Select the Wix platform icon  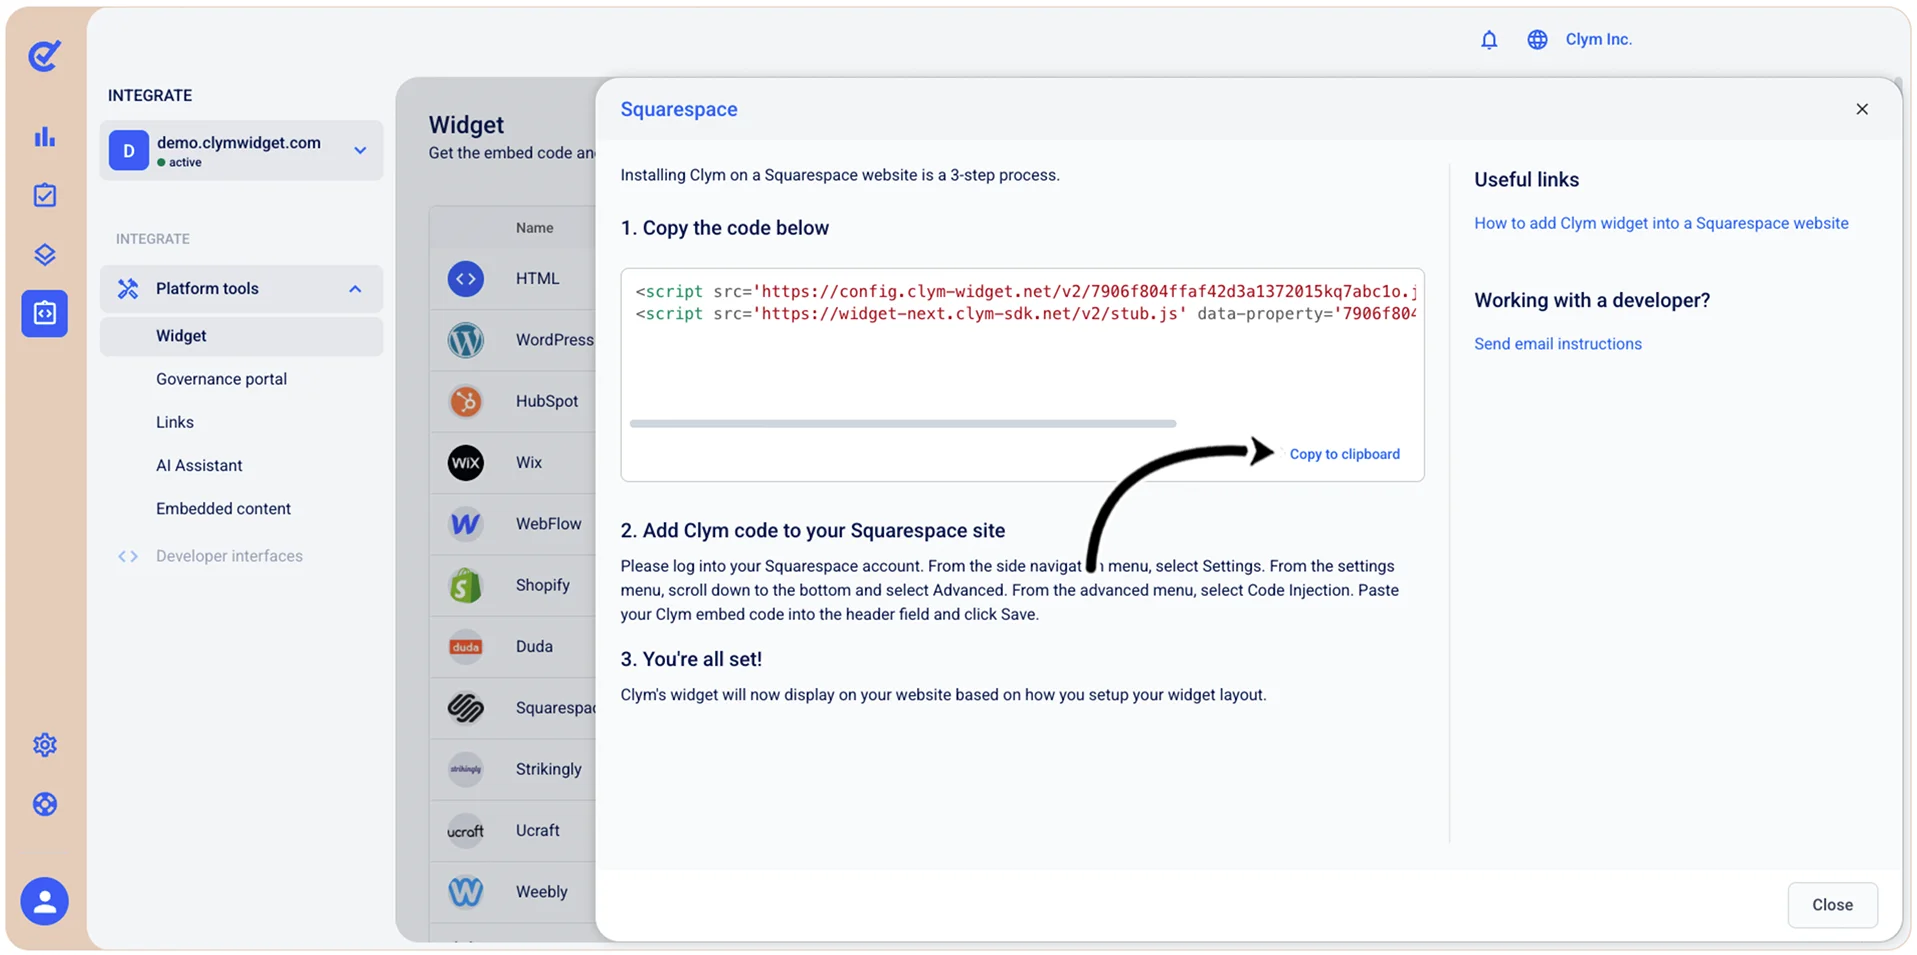point(466,463)
